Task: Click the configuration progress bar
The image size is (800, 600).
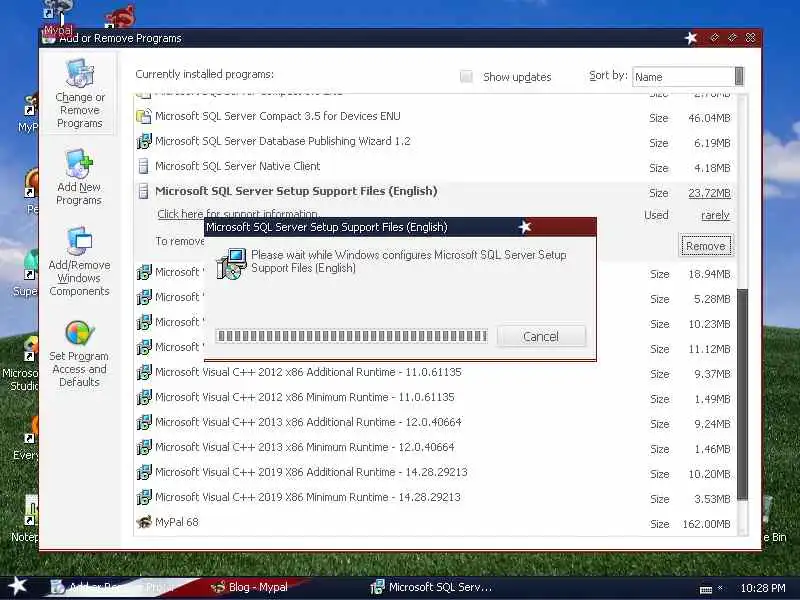Action: [x=352, y=336]
